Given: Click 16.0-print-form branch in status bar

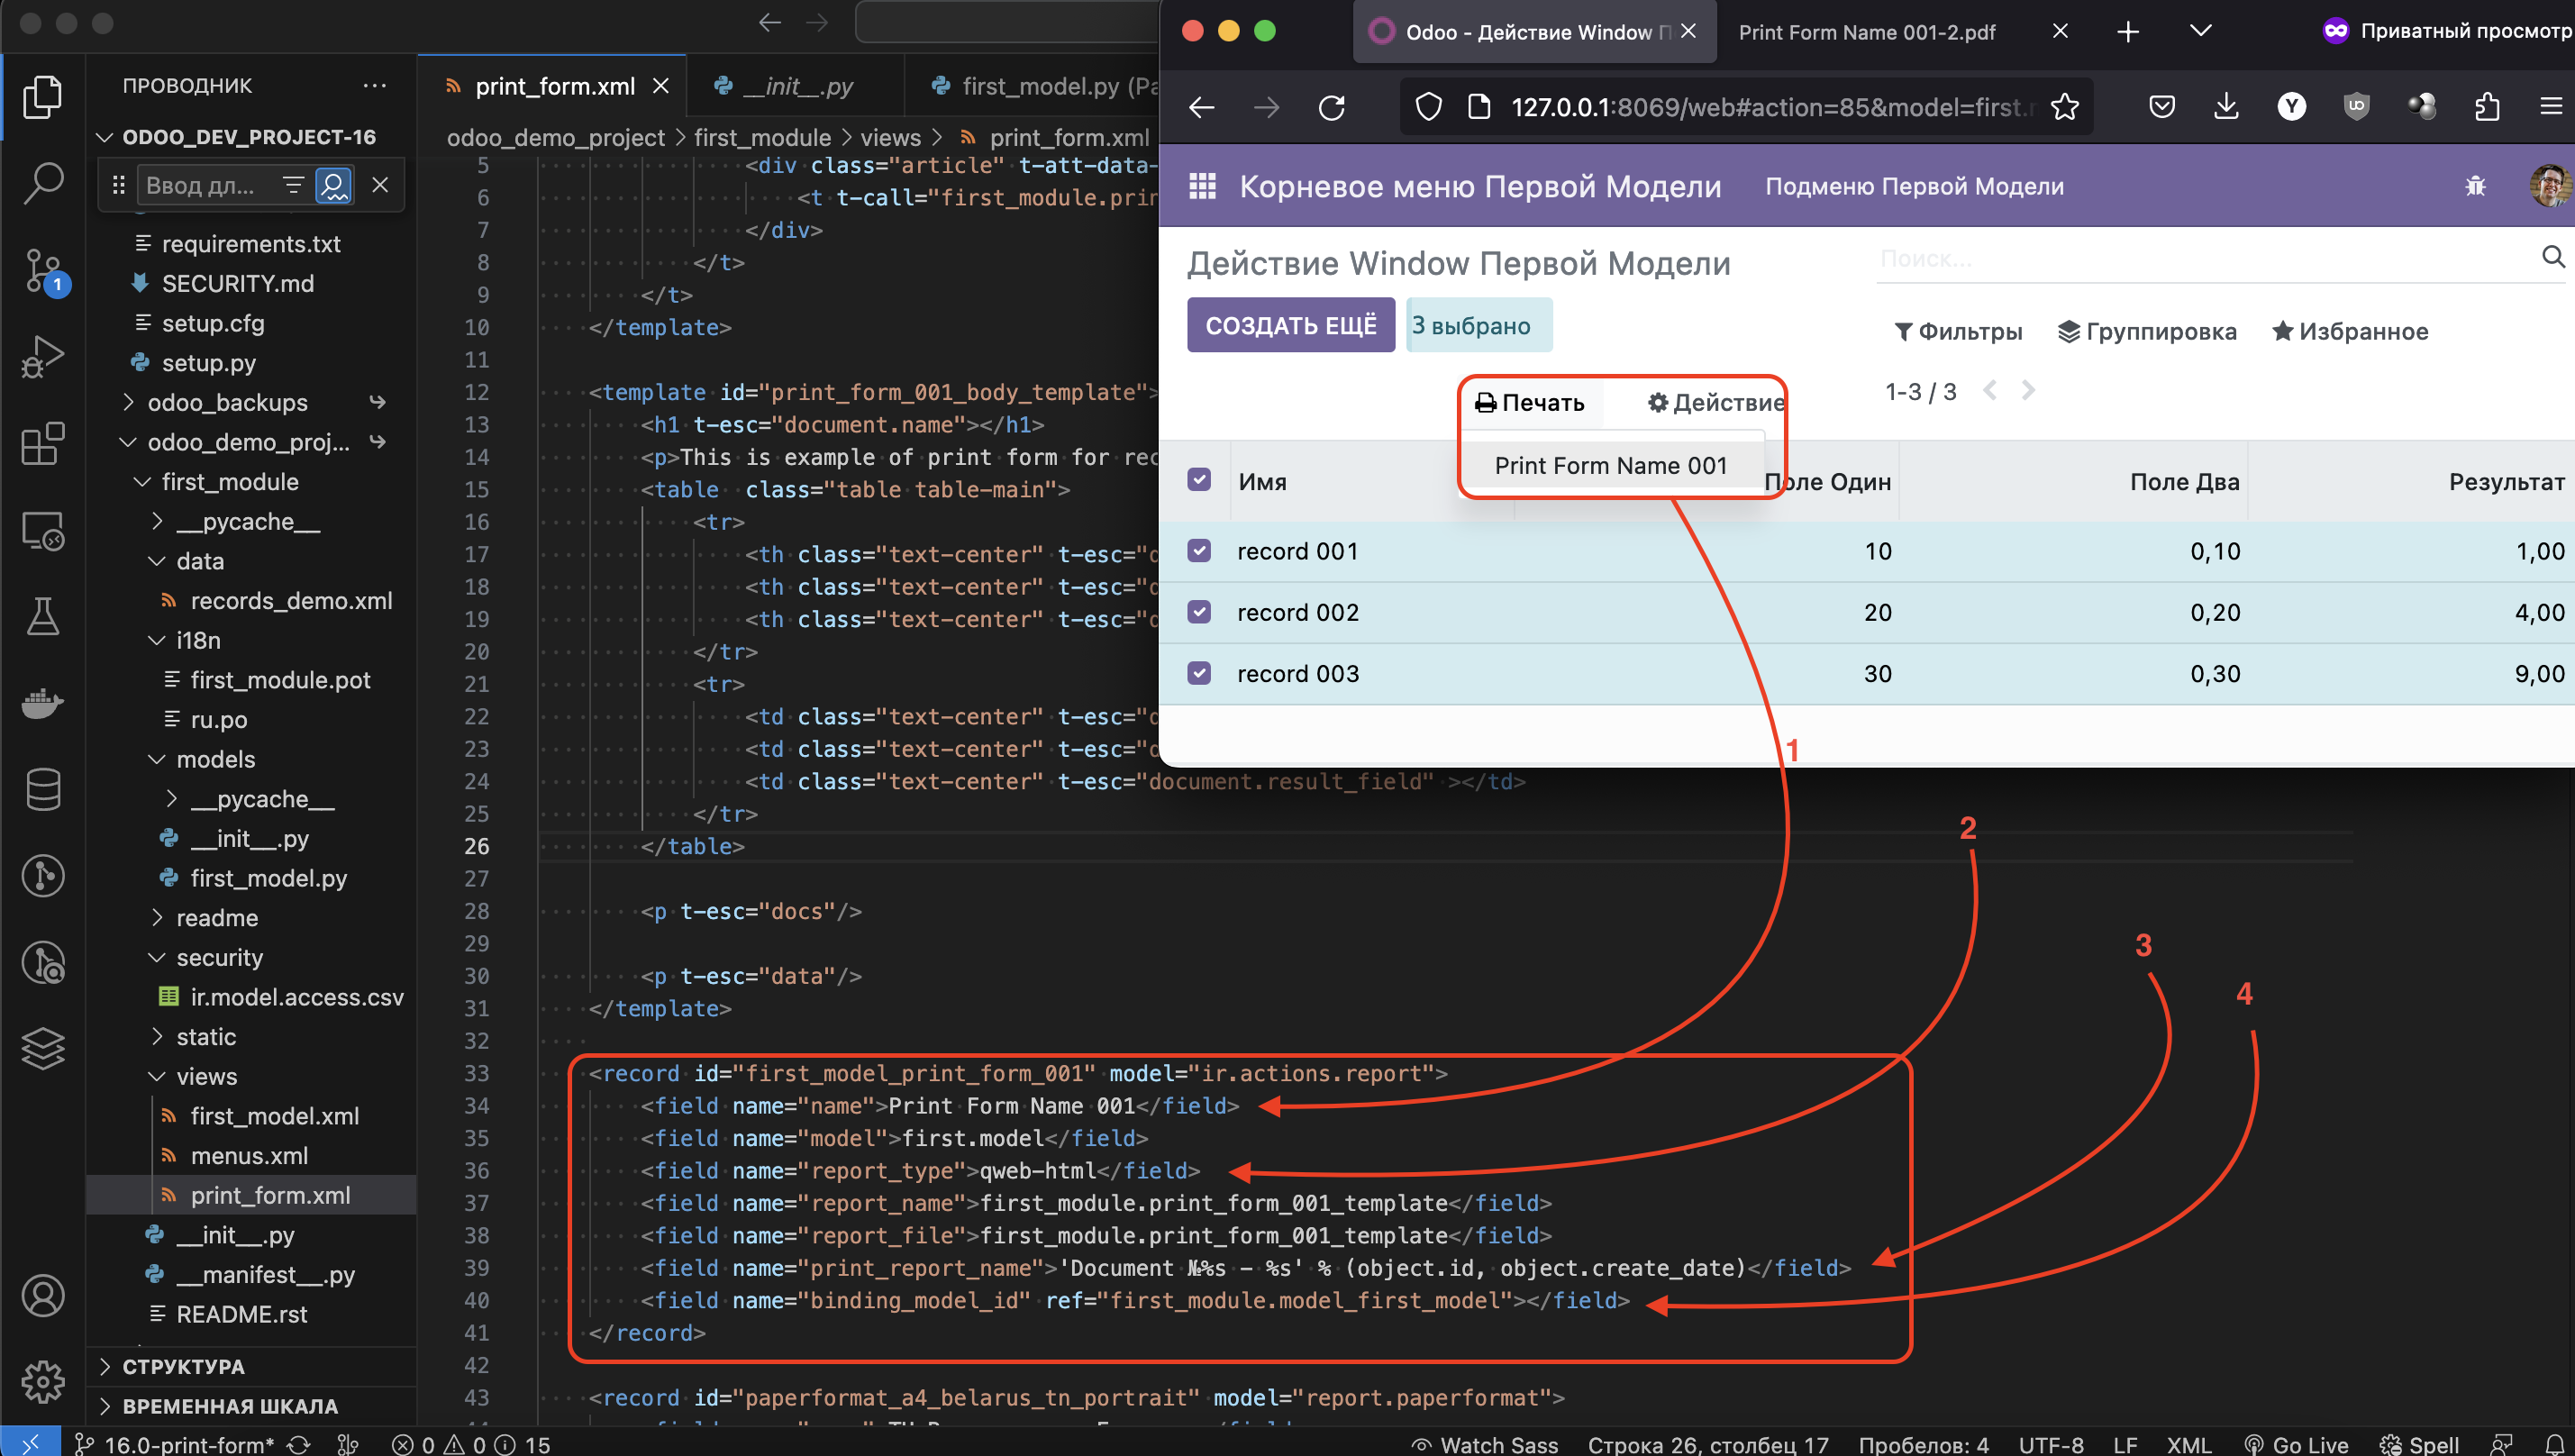Looking at the screenshot, I should click(x=176, y=1444).
